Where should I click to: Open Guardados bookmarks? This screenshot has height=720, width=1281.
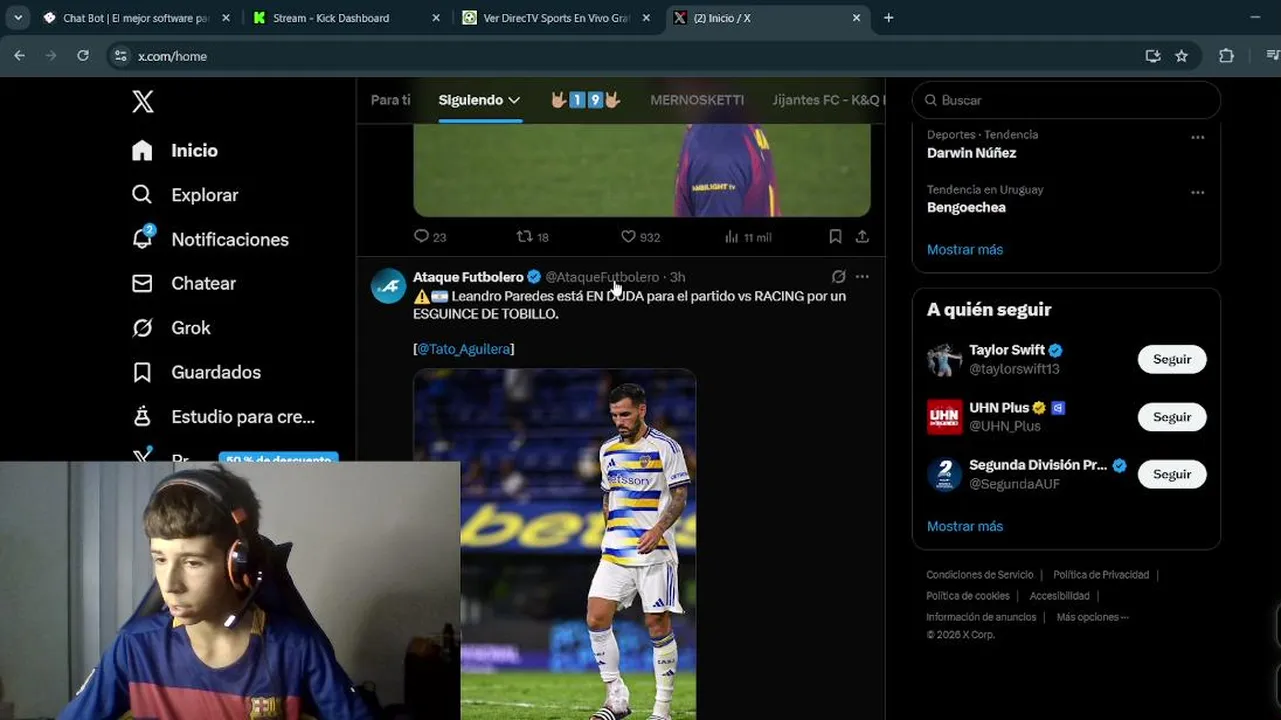pos(196,372)
